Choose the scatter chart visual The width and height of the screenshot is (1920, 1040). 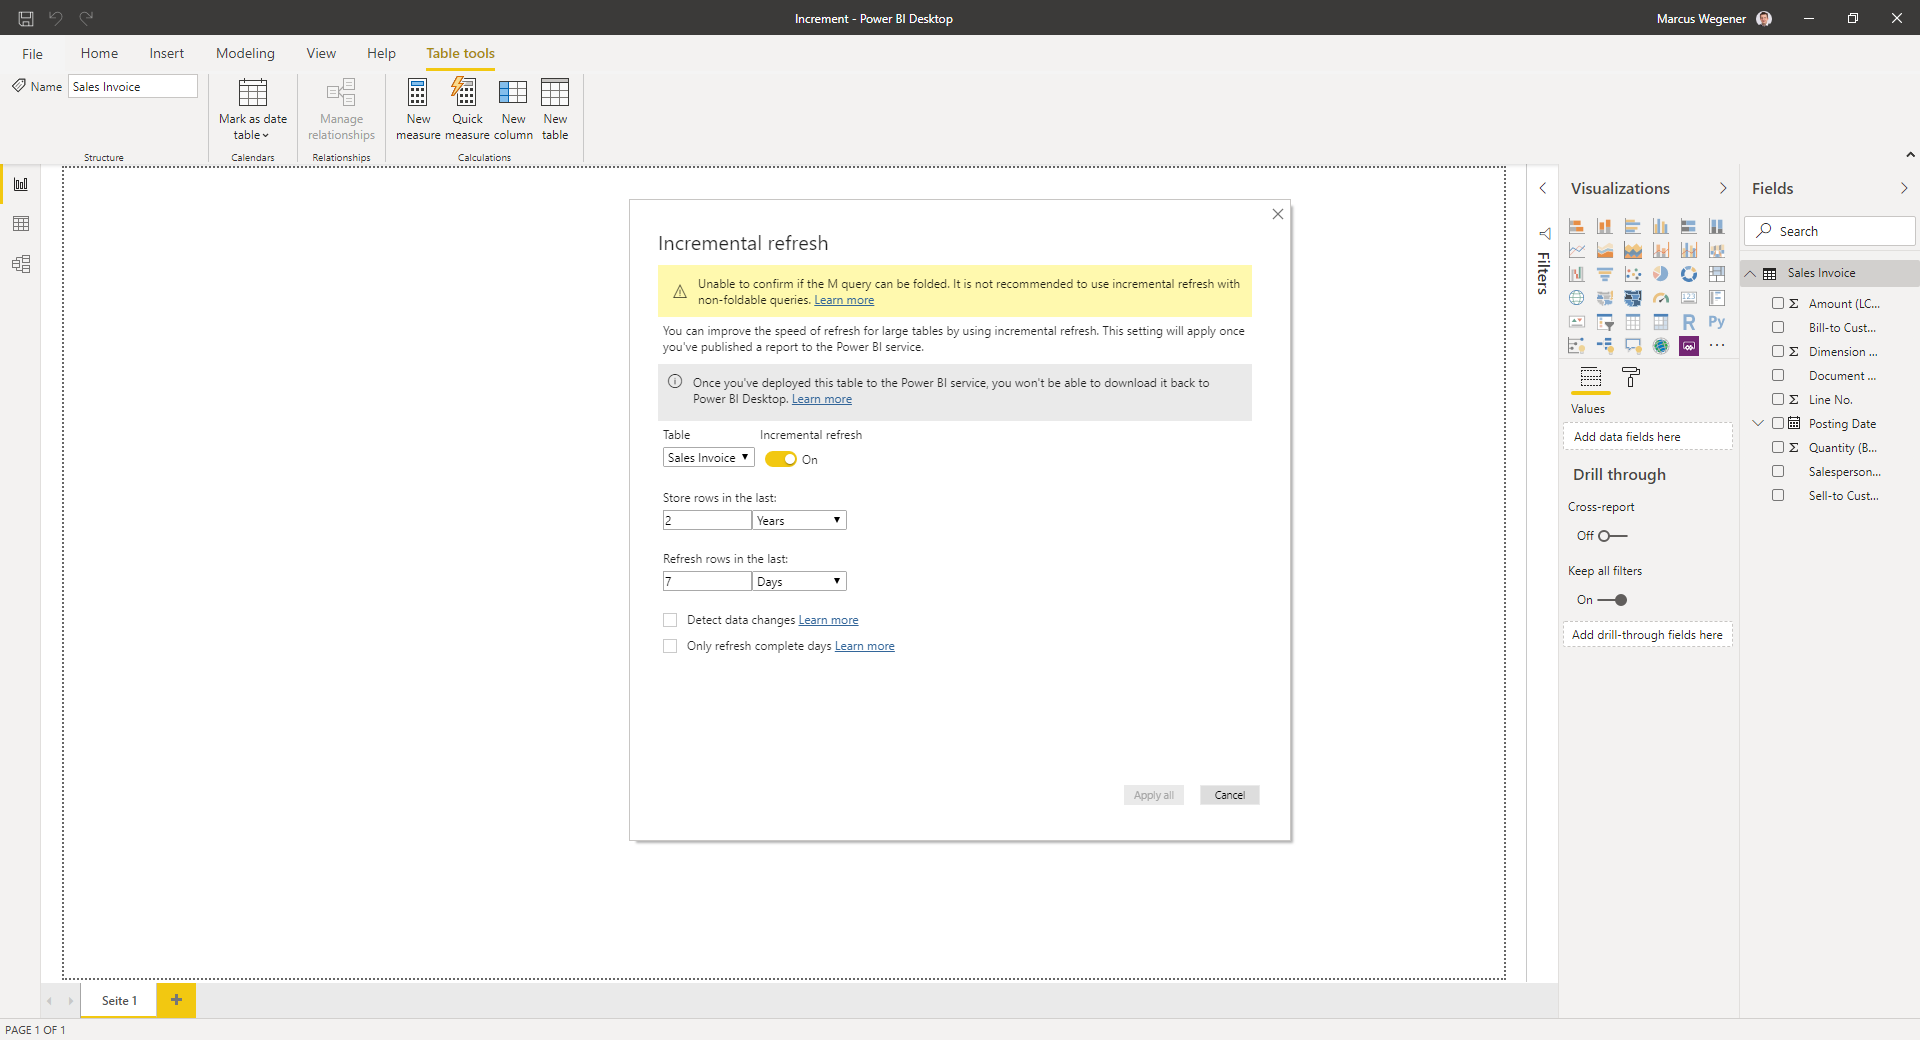1633,274
